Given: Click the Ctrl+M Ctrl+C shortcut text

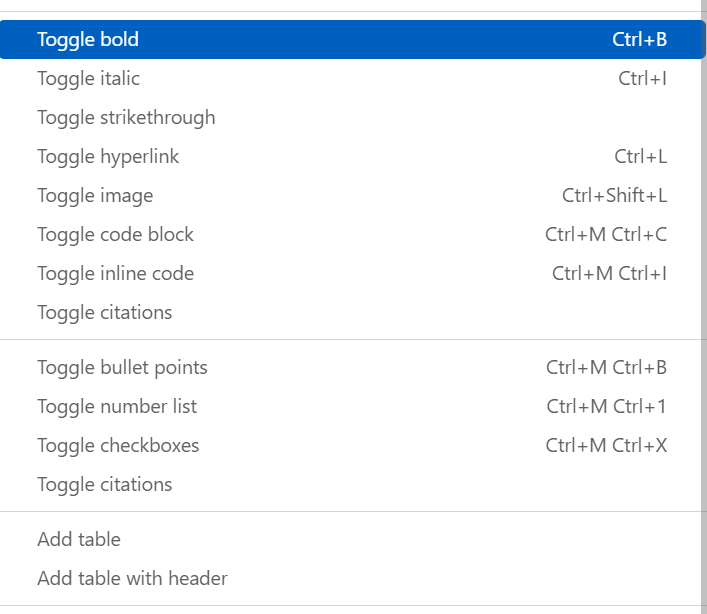Looking at the screenshot, I should [x=606, y=235].
